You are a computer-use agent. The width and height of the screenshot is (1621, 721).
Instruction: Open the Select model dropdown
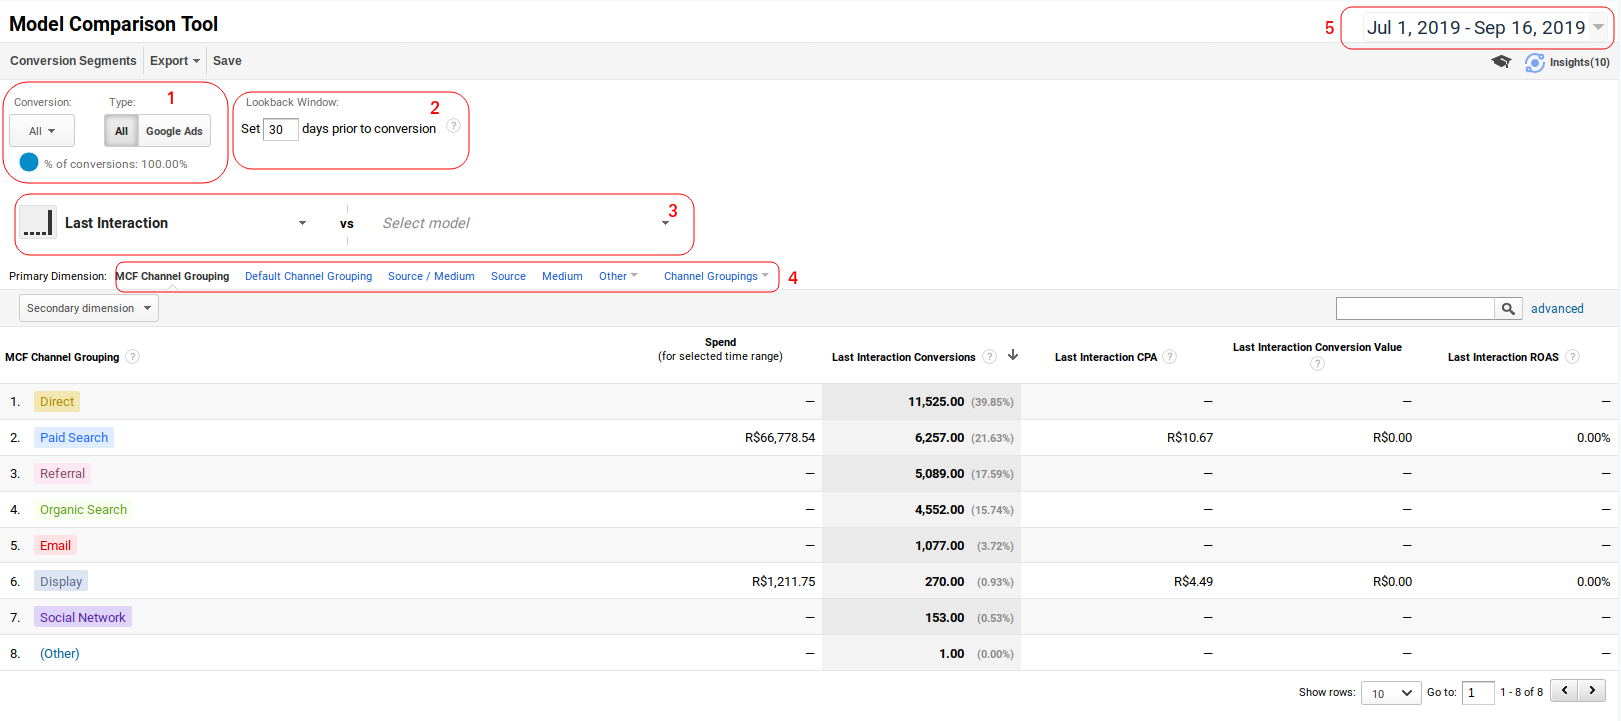pos(525,223)
